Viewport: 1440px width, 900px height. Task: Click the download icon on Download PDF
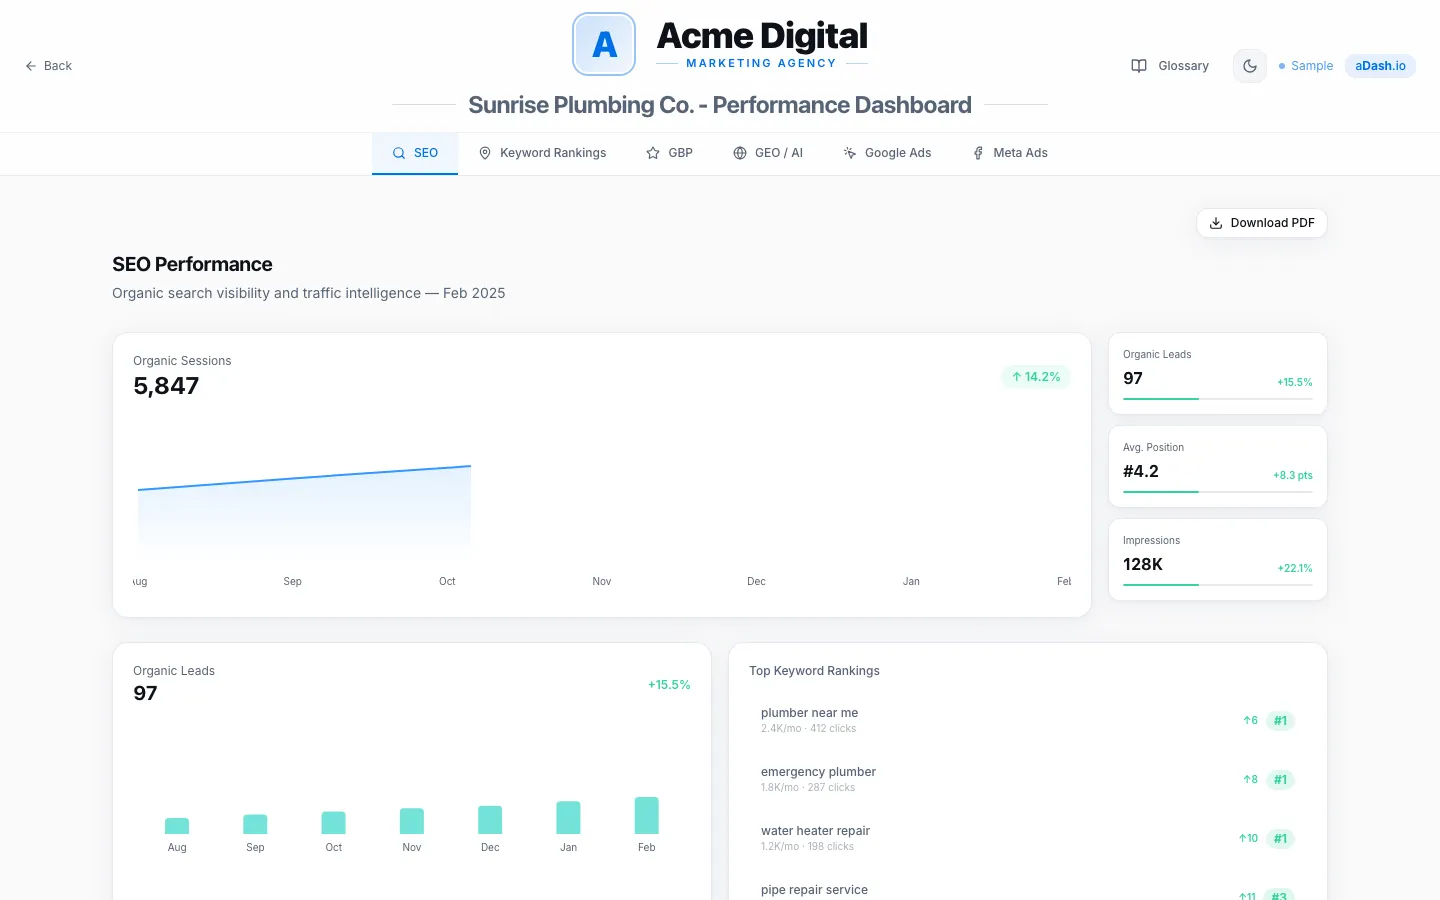pos(1216,223)
